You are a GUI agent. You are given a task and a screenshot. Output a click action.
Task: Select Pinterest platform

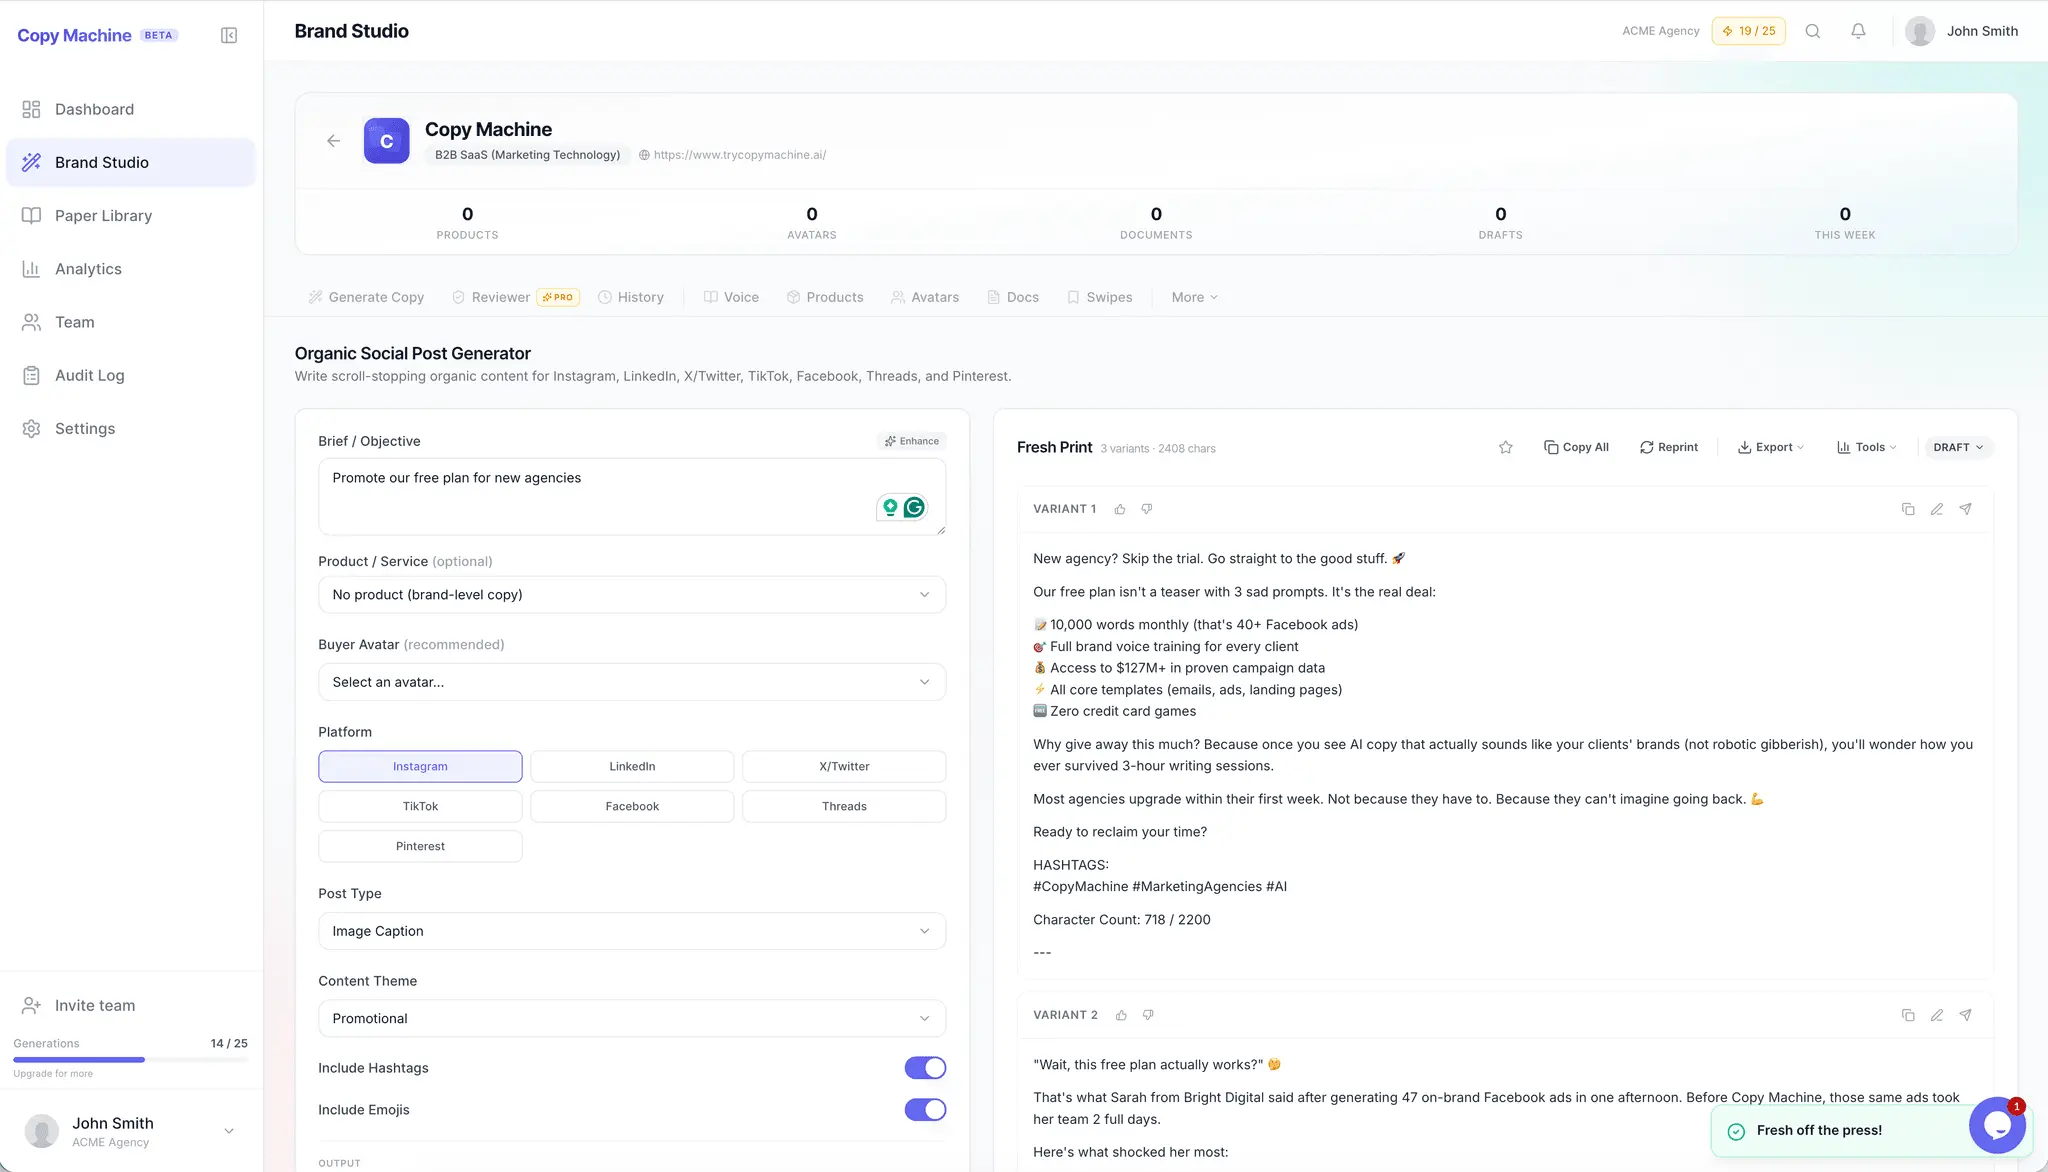(420, 846)
